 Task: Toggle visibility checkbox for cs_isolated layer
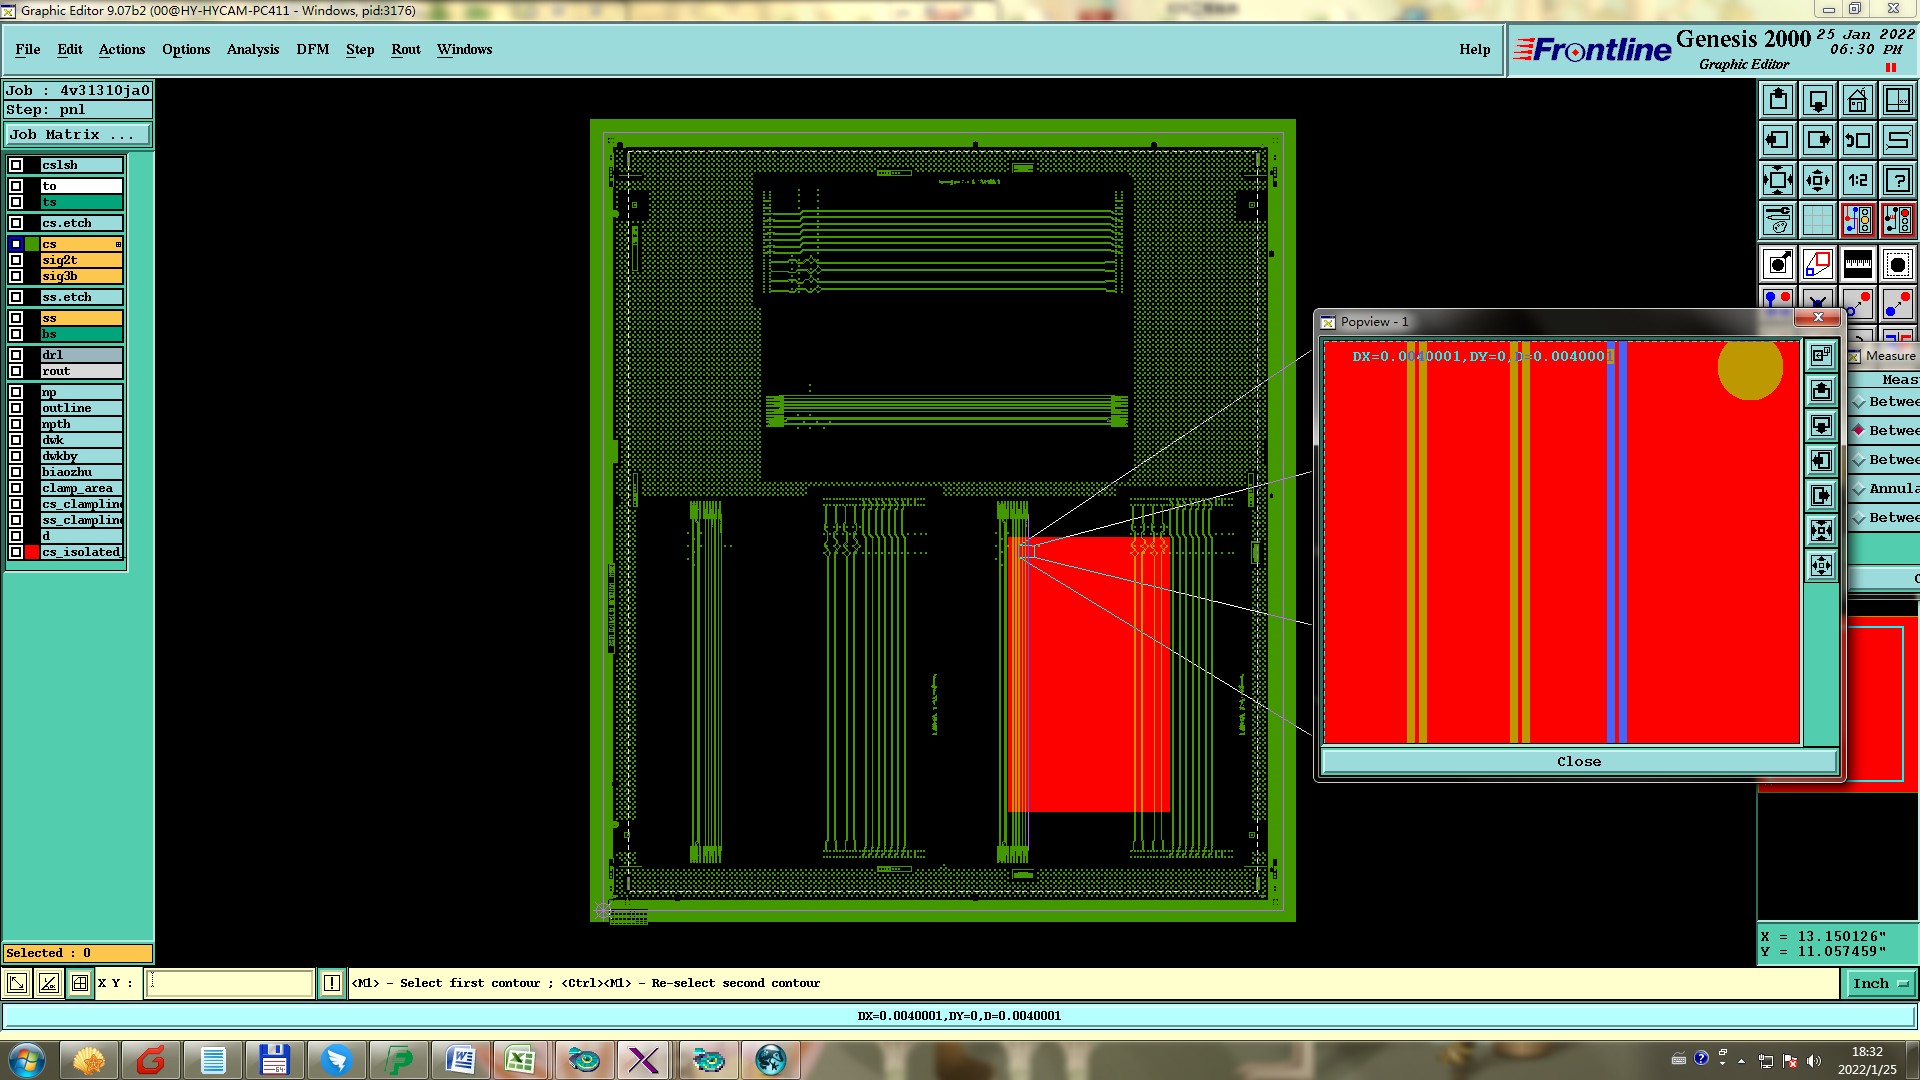coord(16,552)
